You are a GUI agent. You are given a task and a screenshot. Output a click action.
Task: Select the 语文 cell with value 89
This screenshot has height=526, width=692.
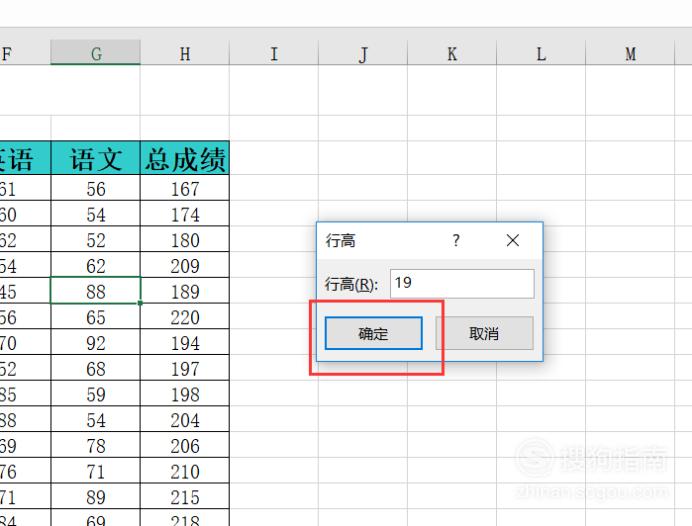pyautogui.click(x=96, y=496)
